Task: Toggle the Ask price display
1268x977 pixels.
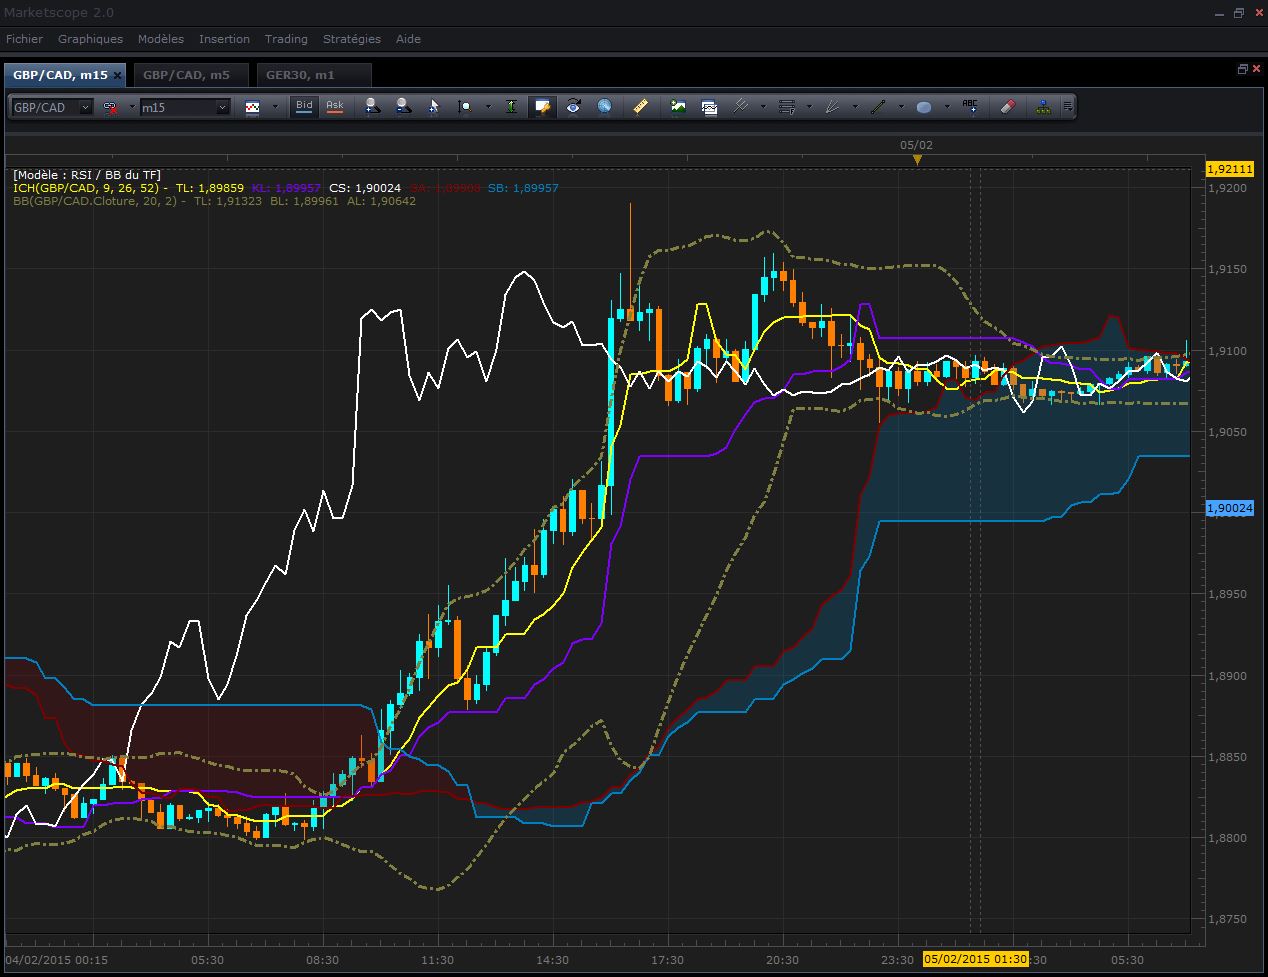Action: (x=334, y=106)
